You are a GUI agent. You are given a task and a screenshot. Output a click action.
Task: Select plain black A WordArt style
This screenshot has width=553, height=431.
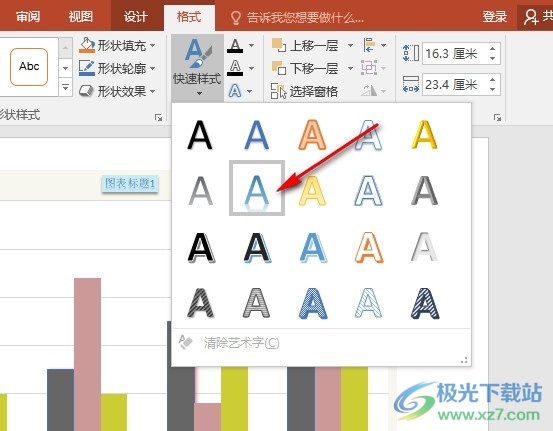pos(200,135)
